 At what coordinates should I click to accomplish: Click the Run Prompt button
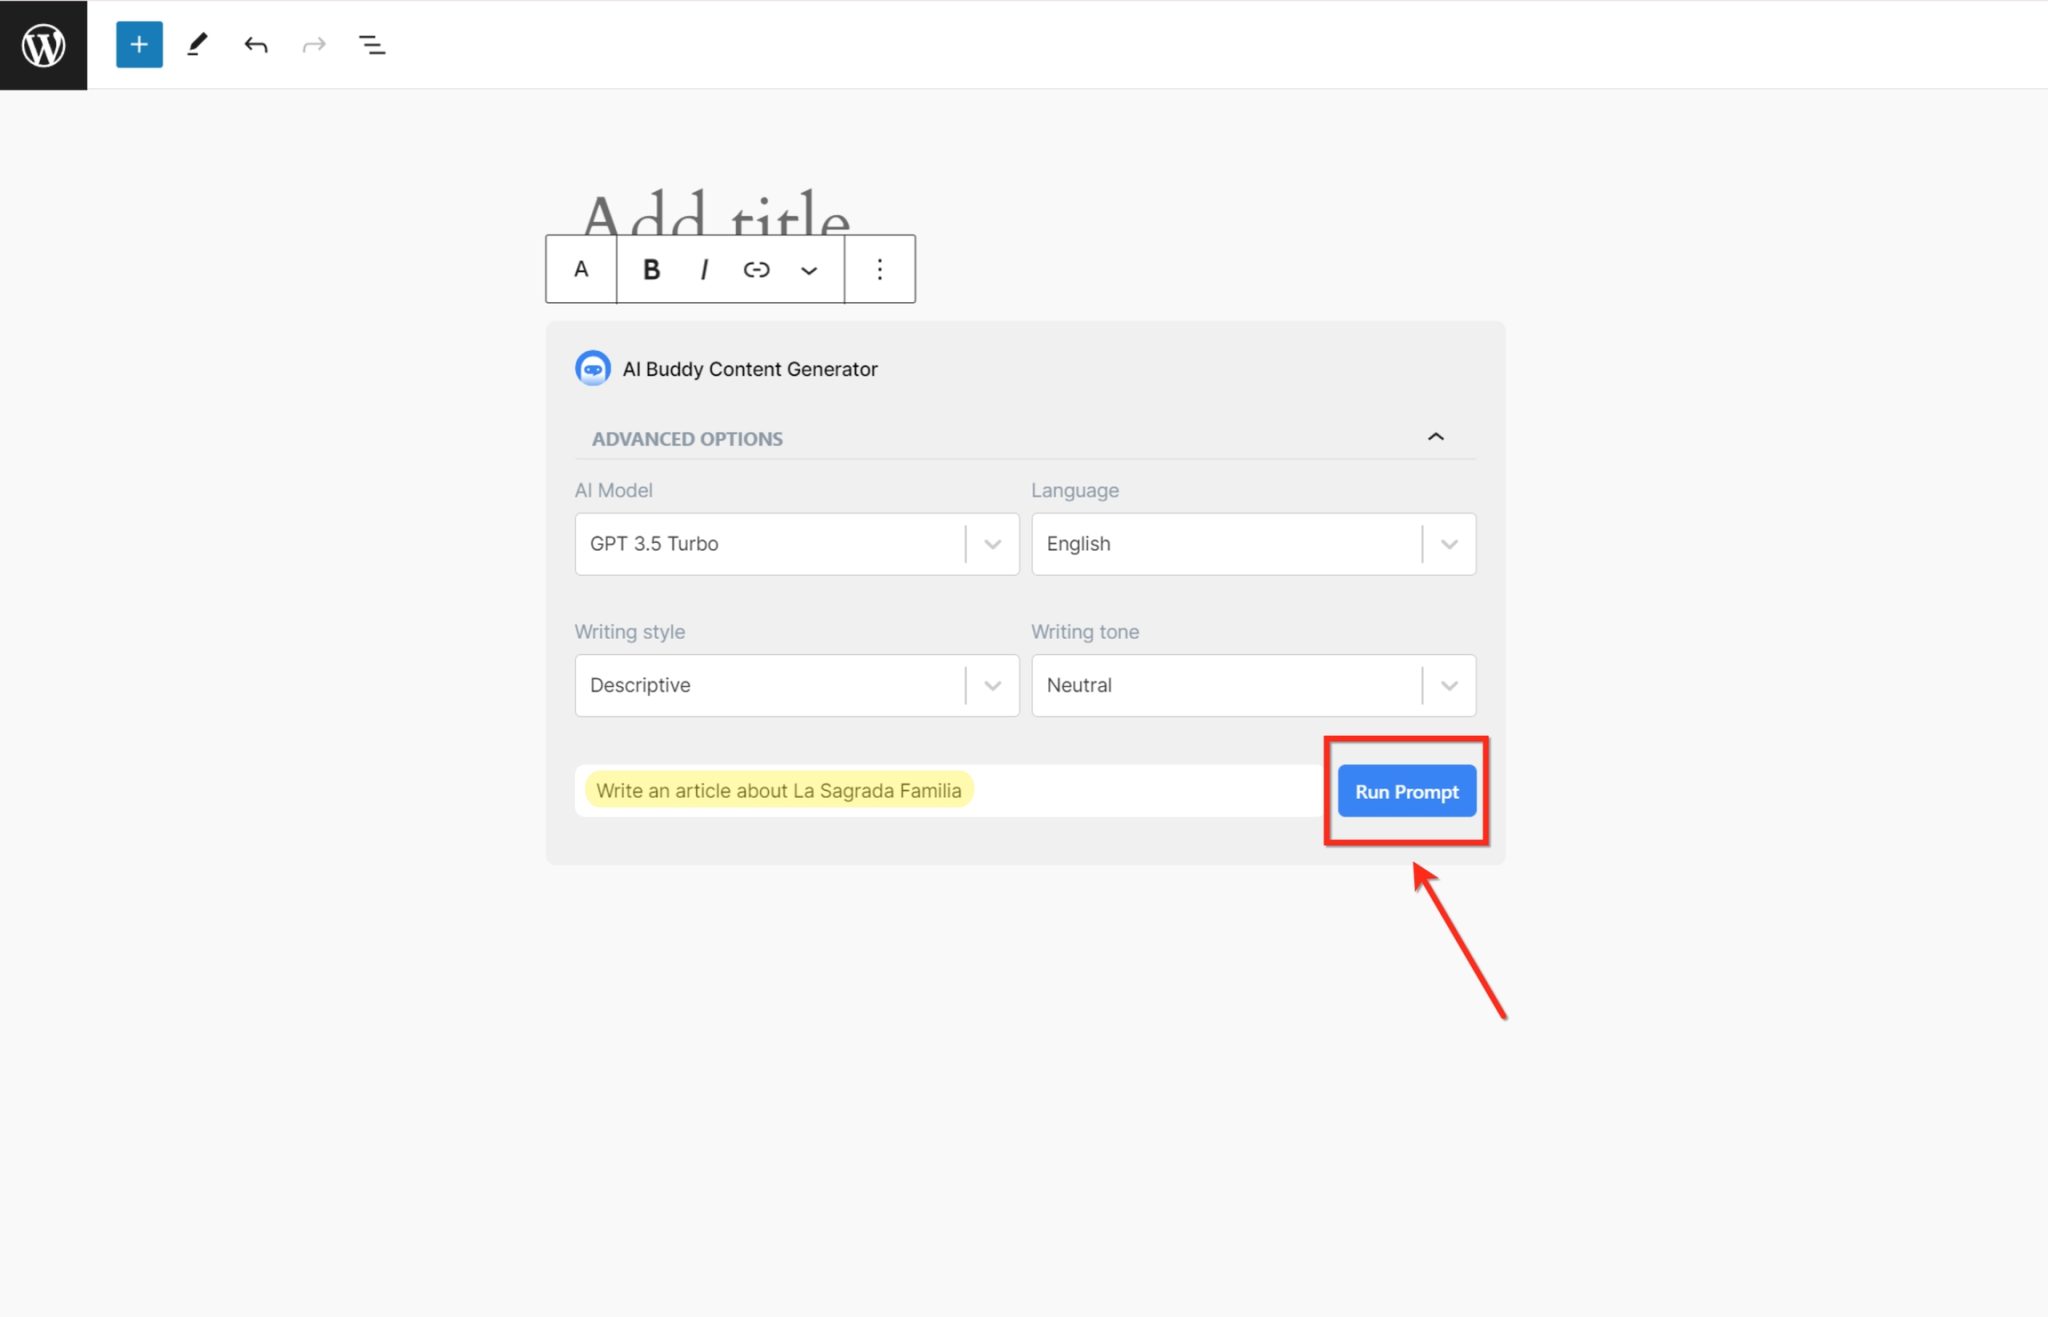click(x=1405, y=791)
